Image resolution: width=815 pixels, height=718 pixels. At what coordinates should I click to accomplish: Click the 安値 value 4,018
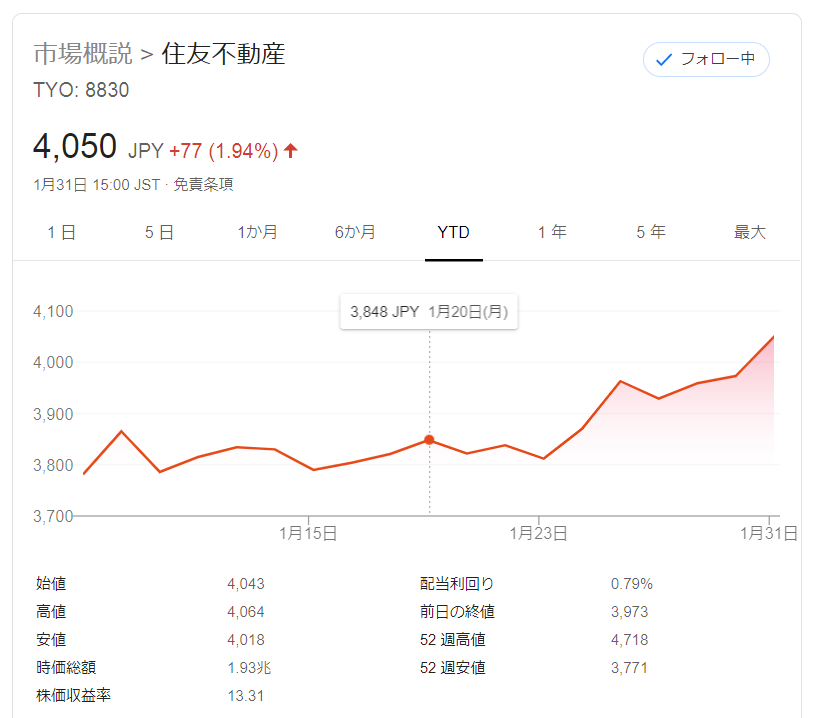pyautogui.click(x=246, y=640)
